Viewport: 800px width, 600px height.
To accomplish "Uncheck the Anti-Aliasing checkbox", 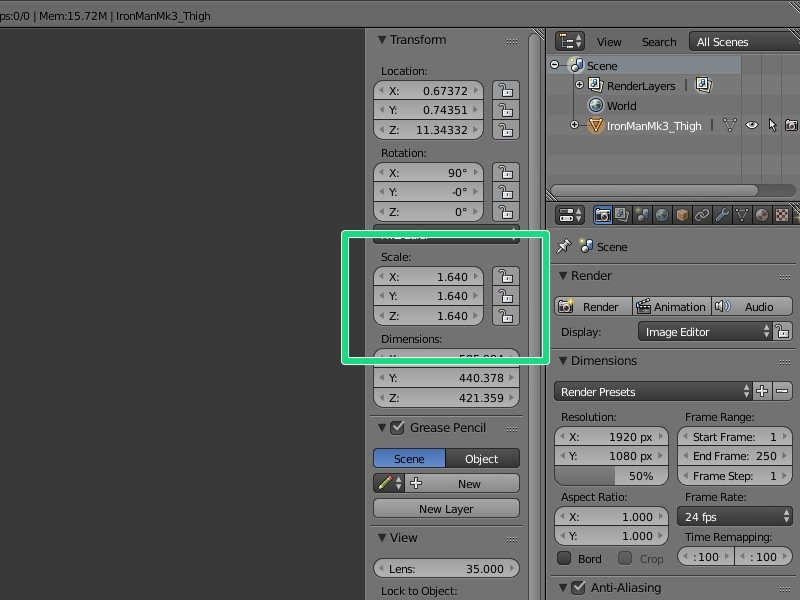I will (x=578, y=587).
